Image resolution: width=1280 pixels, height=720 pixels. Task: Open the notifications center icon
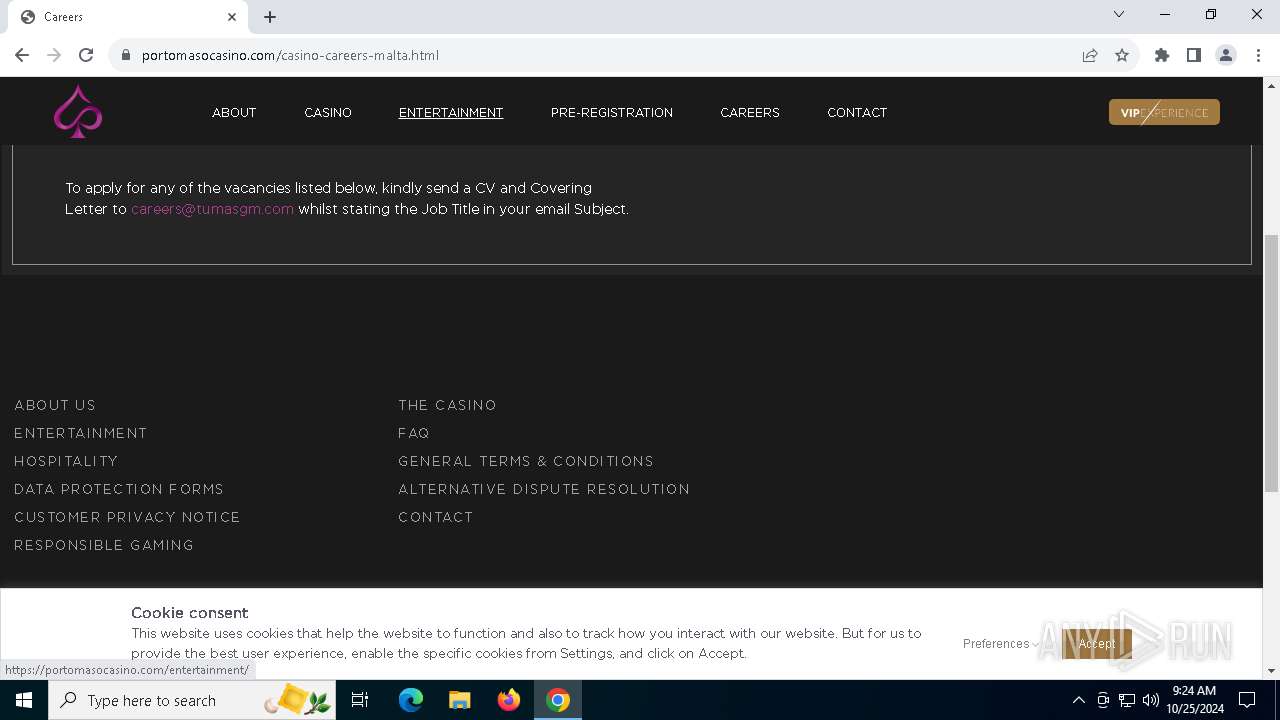[1247, 700]
